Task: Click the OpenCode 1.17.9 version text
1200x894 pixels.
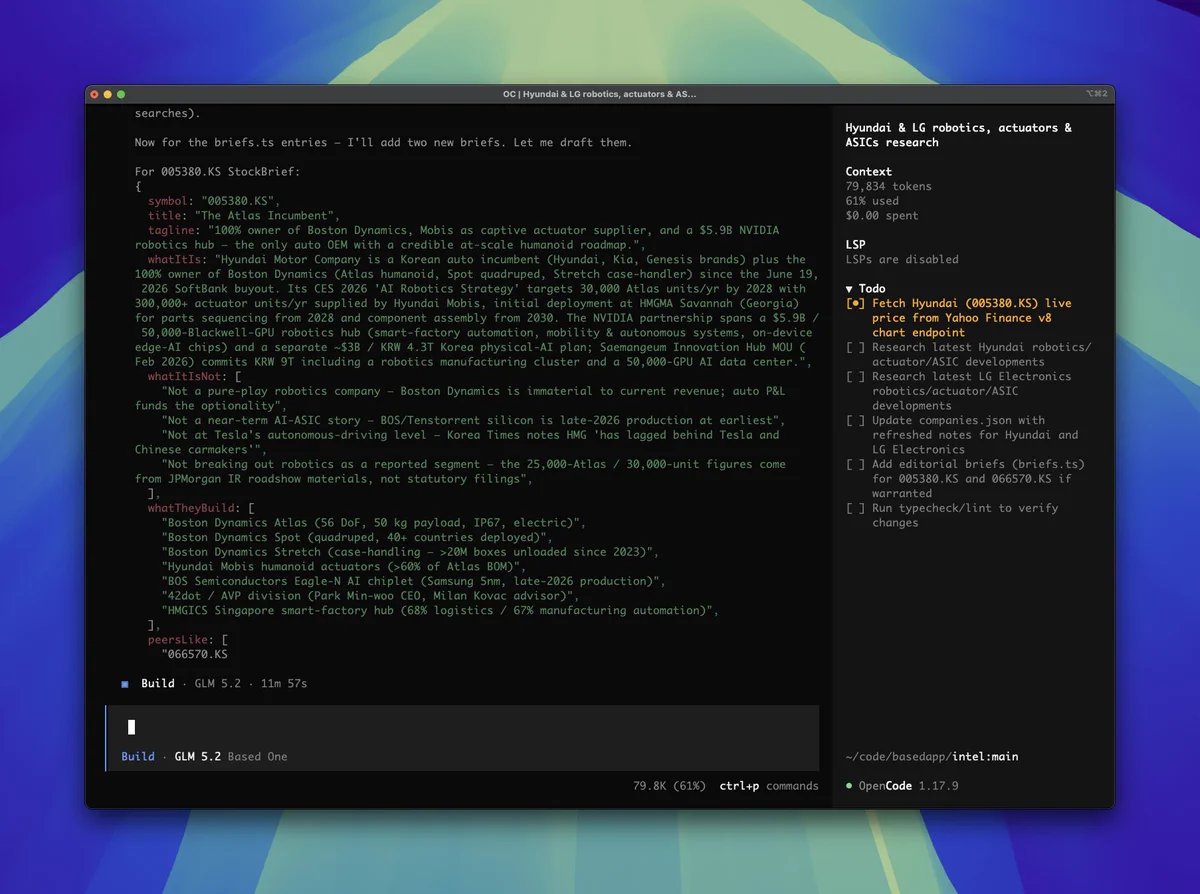Action: [x=909, y=786]
